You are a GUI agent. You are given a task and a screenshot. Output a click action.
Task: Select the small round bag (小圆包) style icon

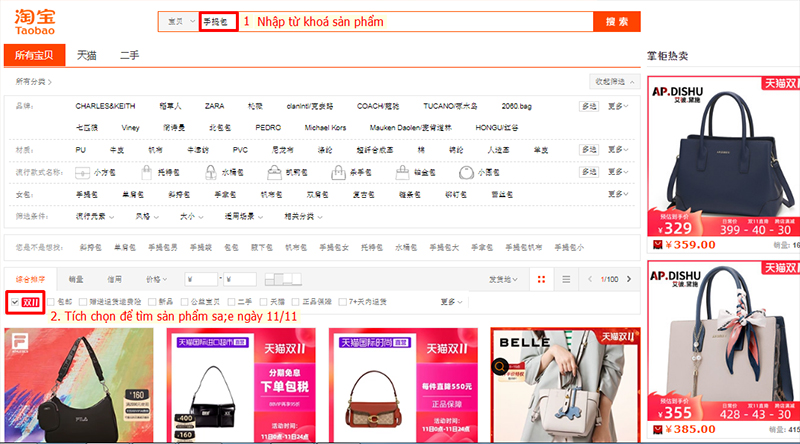coord(466,172)
